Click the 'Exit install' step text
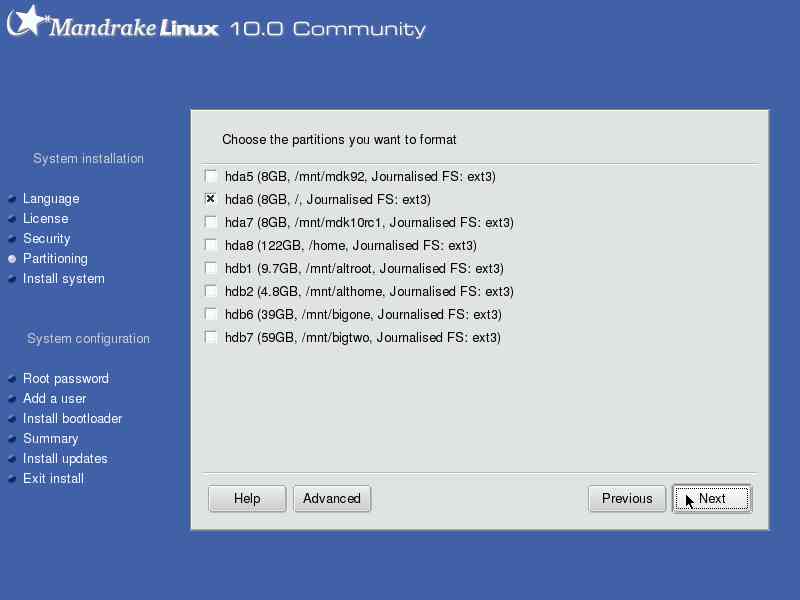The width and height of the screenshot is (800, 600). point(53,479)
